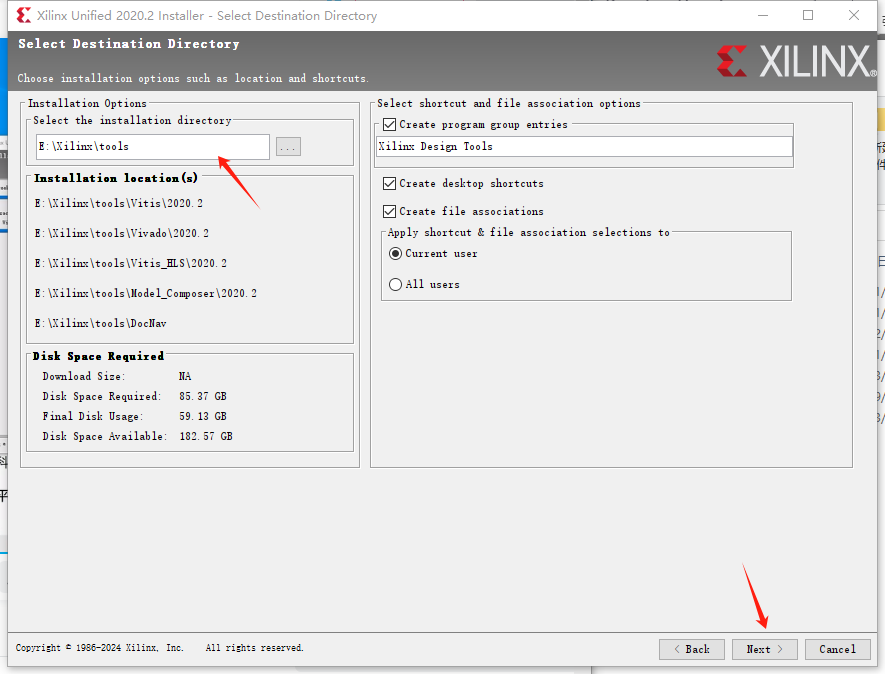The image size is (885, 674).
Task: Toggle Create file associations checkbox
Action: point(389,211)
